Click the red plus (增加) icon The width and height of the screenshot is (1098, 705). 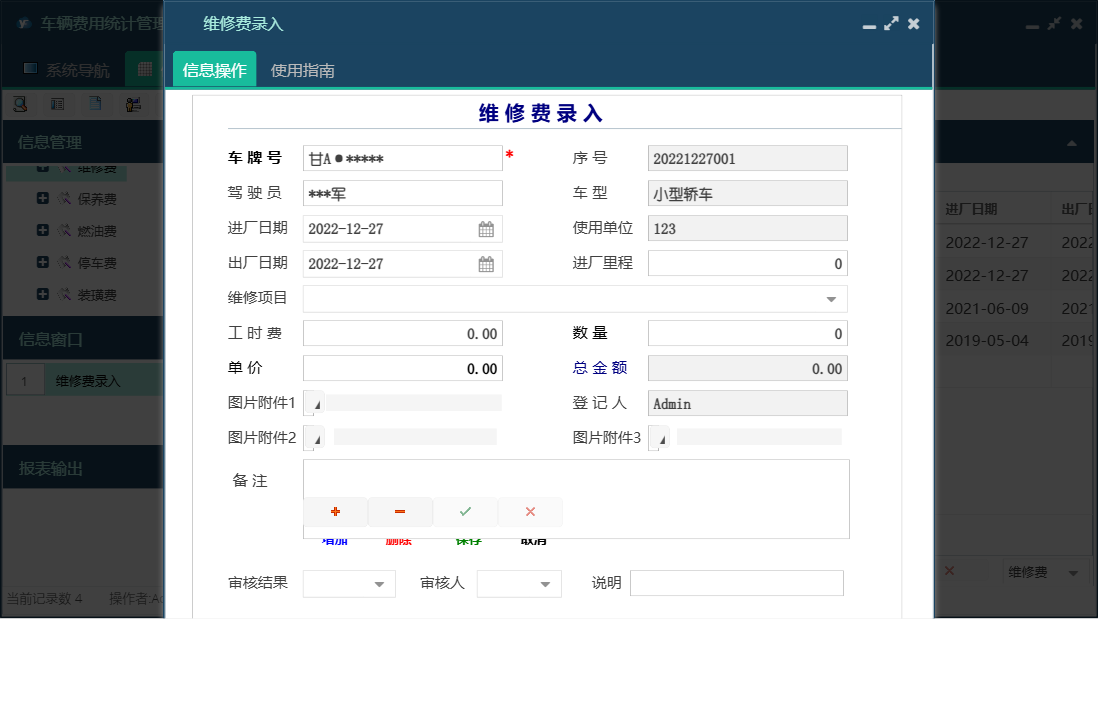[335, 511]
